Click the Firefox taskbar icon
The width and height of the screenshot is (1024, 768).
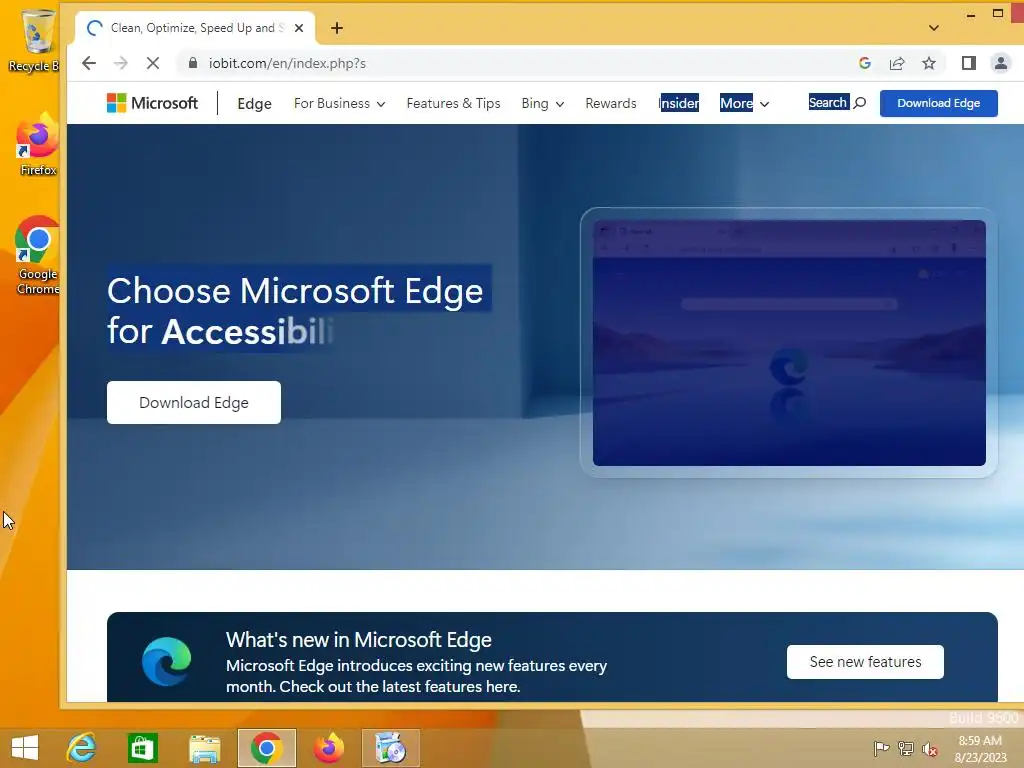[x=328, y=748]
